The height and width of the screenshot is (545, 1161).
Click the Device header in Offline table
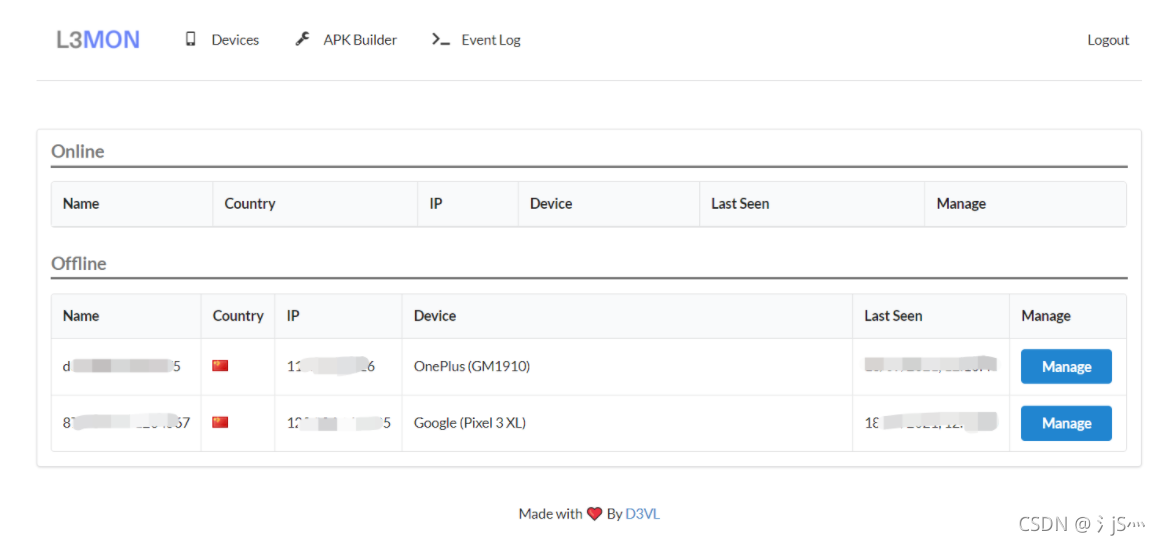[435, 315]
